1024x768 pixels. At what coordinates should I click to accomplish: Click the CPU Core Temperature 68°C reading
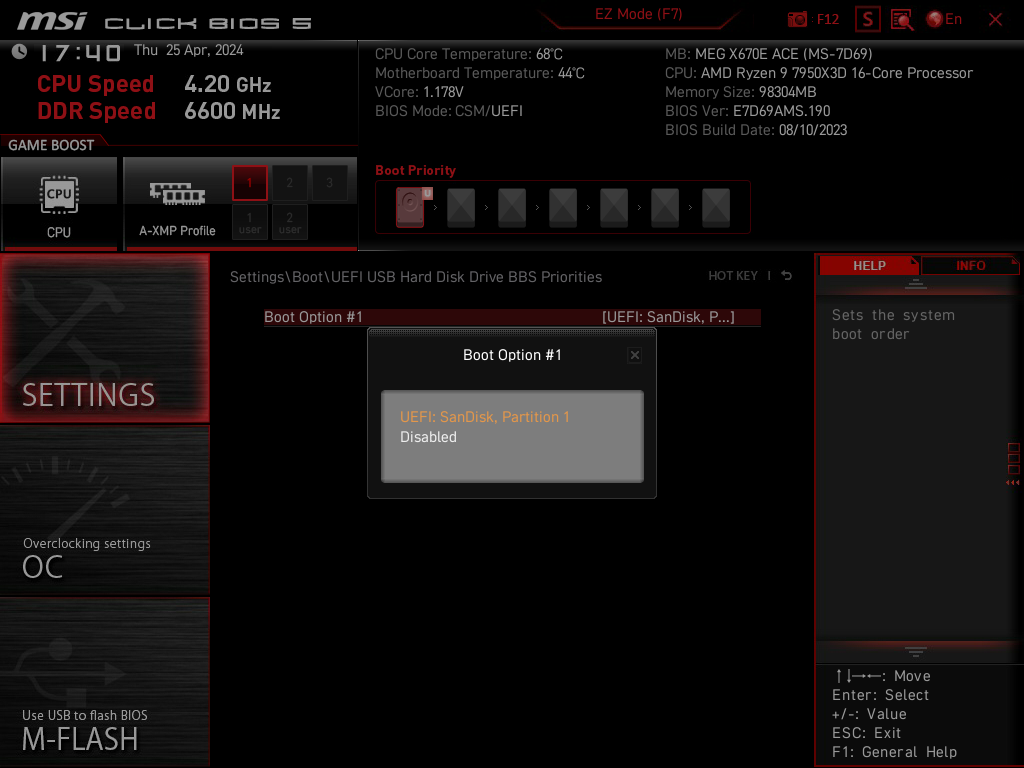[469, 54]
